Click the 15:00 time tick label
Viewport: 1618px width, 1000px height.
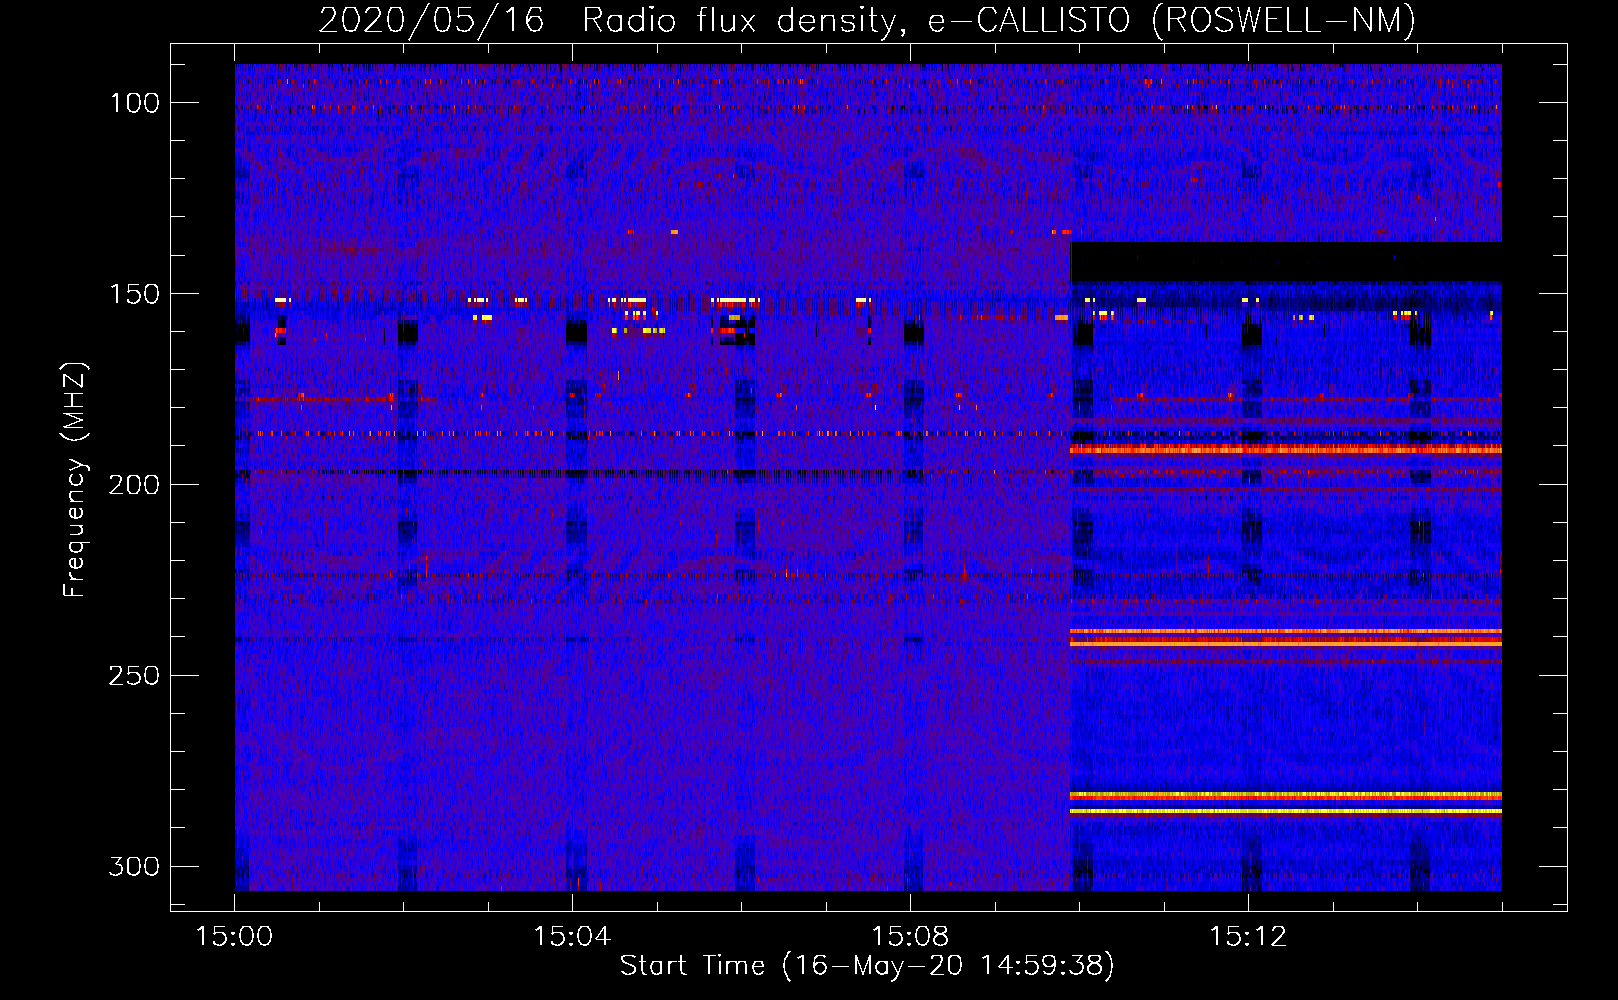[234, 937]
